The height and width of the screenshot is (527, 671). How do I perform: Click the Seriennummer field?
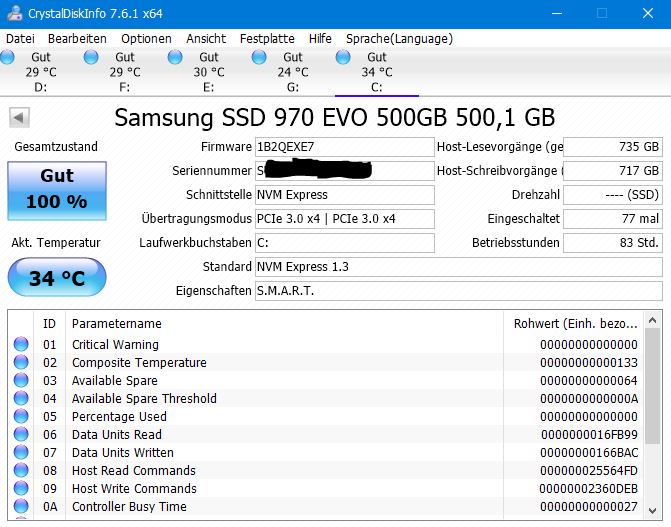(344, 171)
